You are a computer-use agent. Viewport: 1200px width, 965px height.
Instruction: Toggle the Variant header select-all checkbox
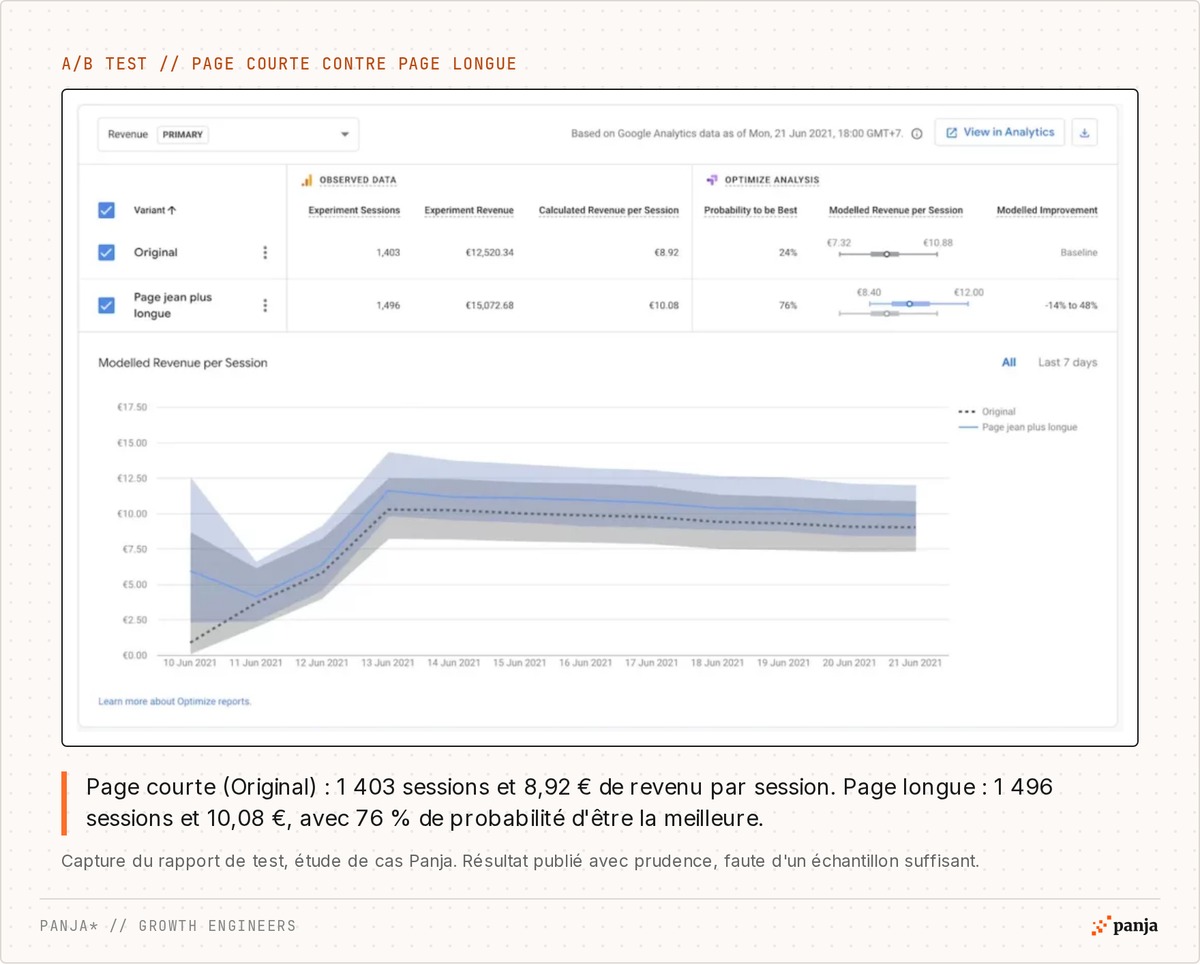coord(106,211)
